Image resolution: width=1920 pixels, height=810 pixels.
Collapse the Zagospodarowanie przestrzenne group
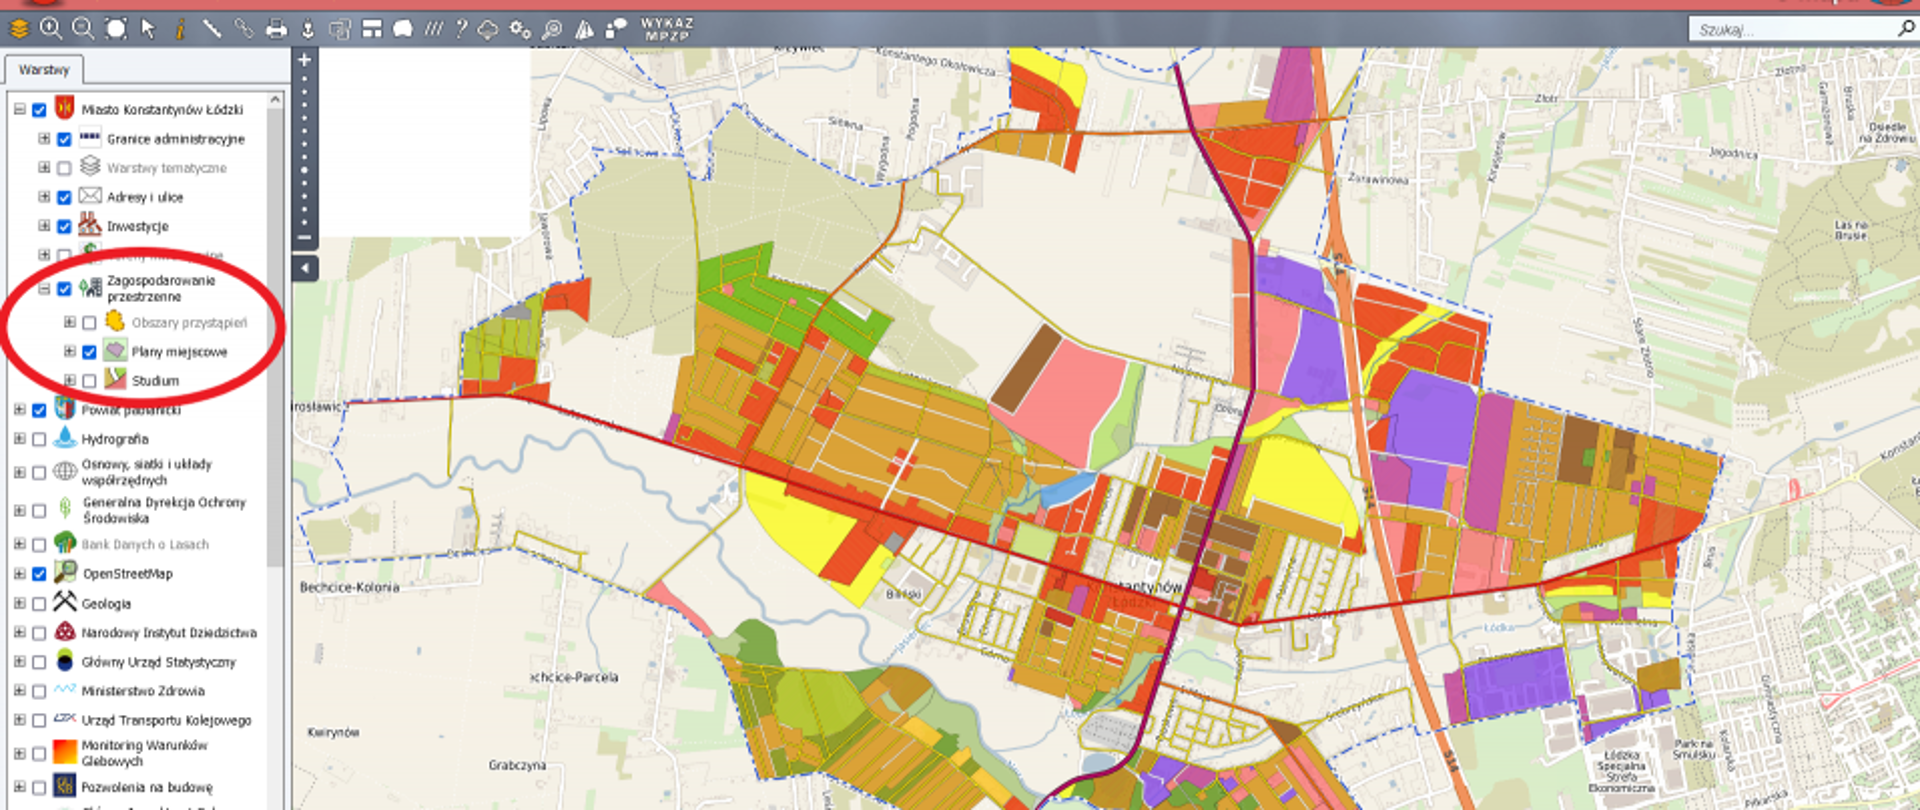point(44,289)
